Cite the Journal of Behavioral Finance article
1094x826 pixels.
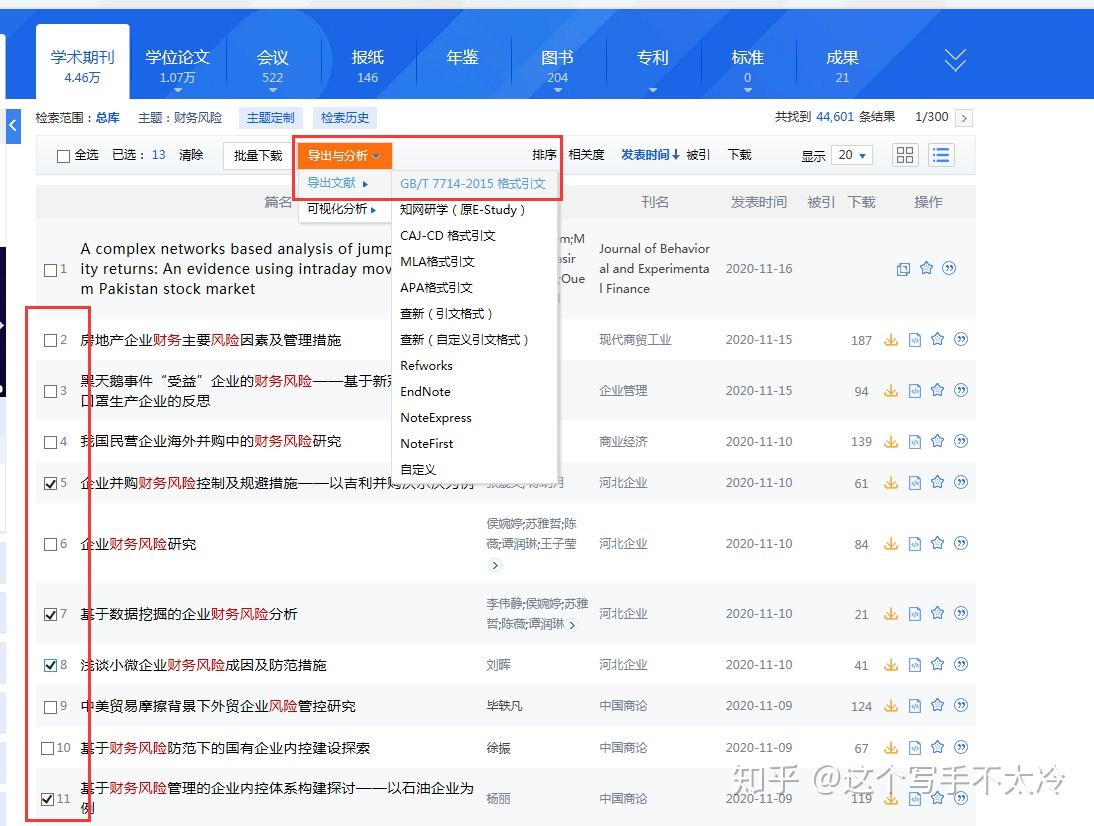point(949,269)
